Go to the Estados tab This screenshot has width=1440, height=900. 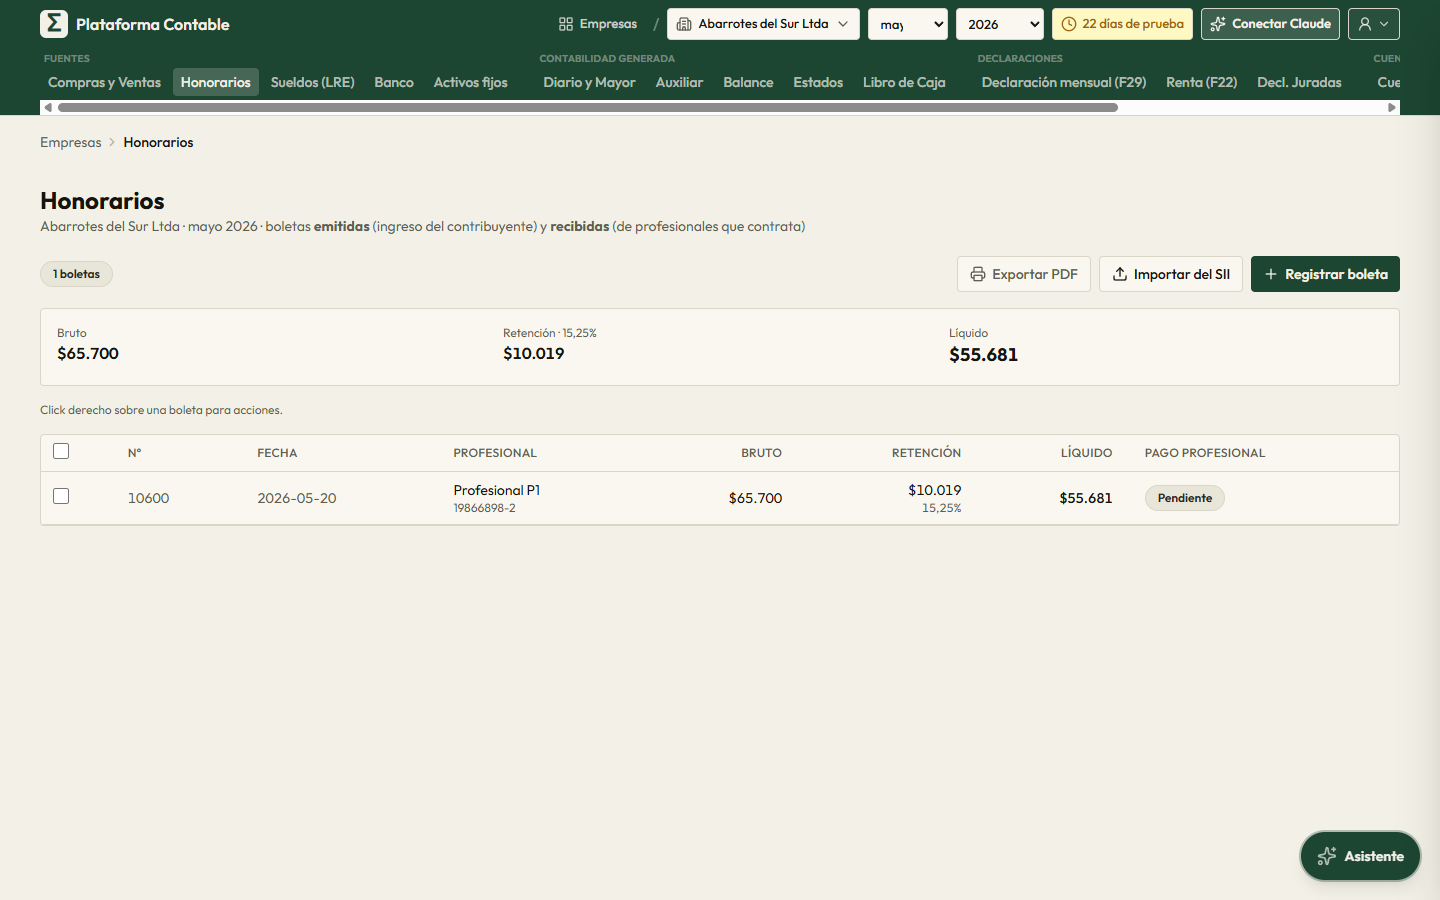(818, 82)
